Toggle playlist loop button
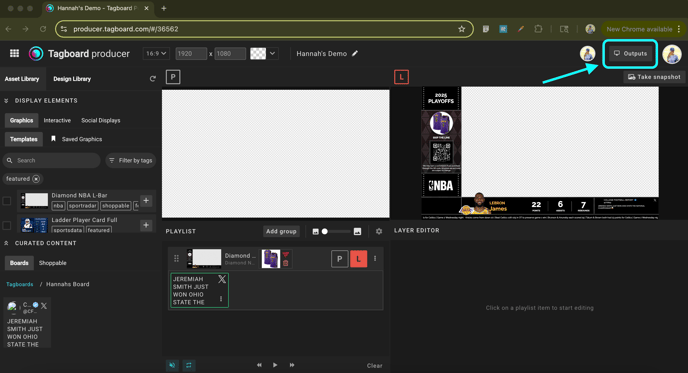This screenshot has height=373, width=688. click(x=189, y=365)
